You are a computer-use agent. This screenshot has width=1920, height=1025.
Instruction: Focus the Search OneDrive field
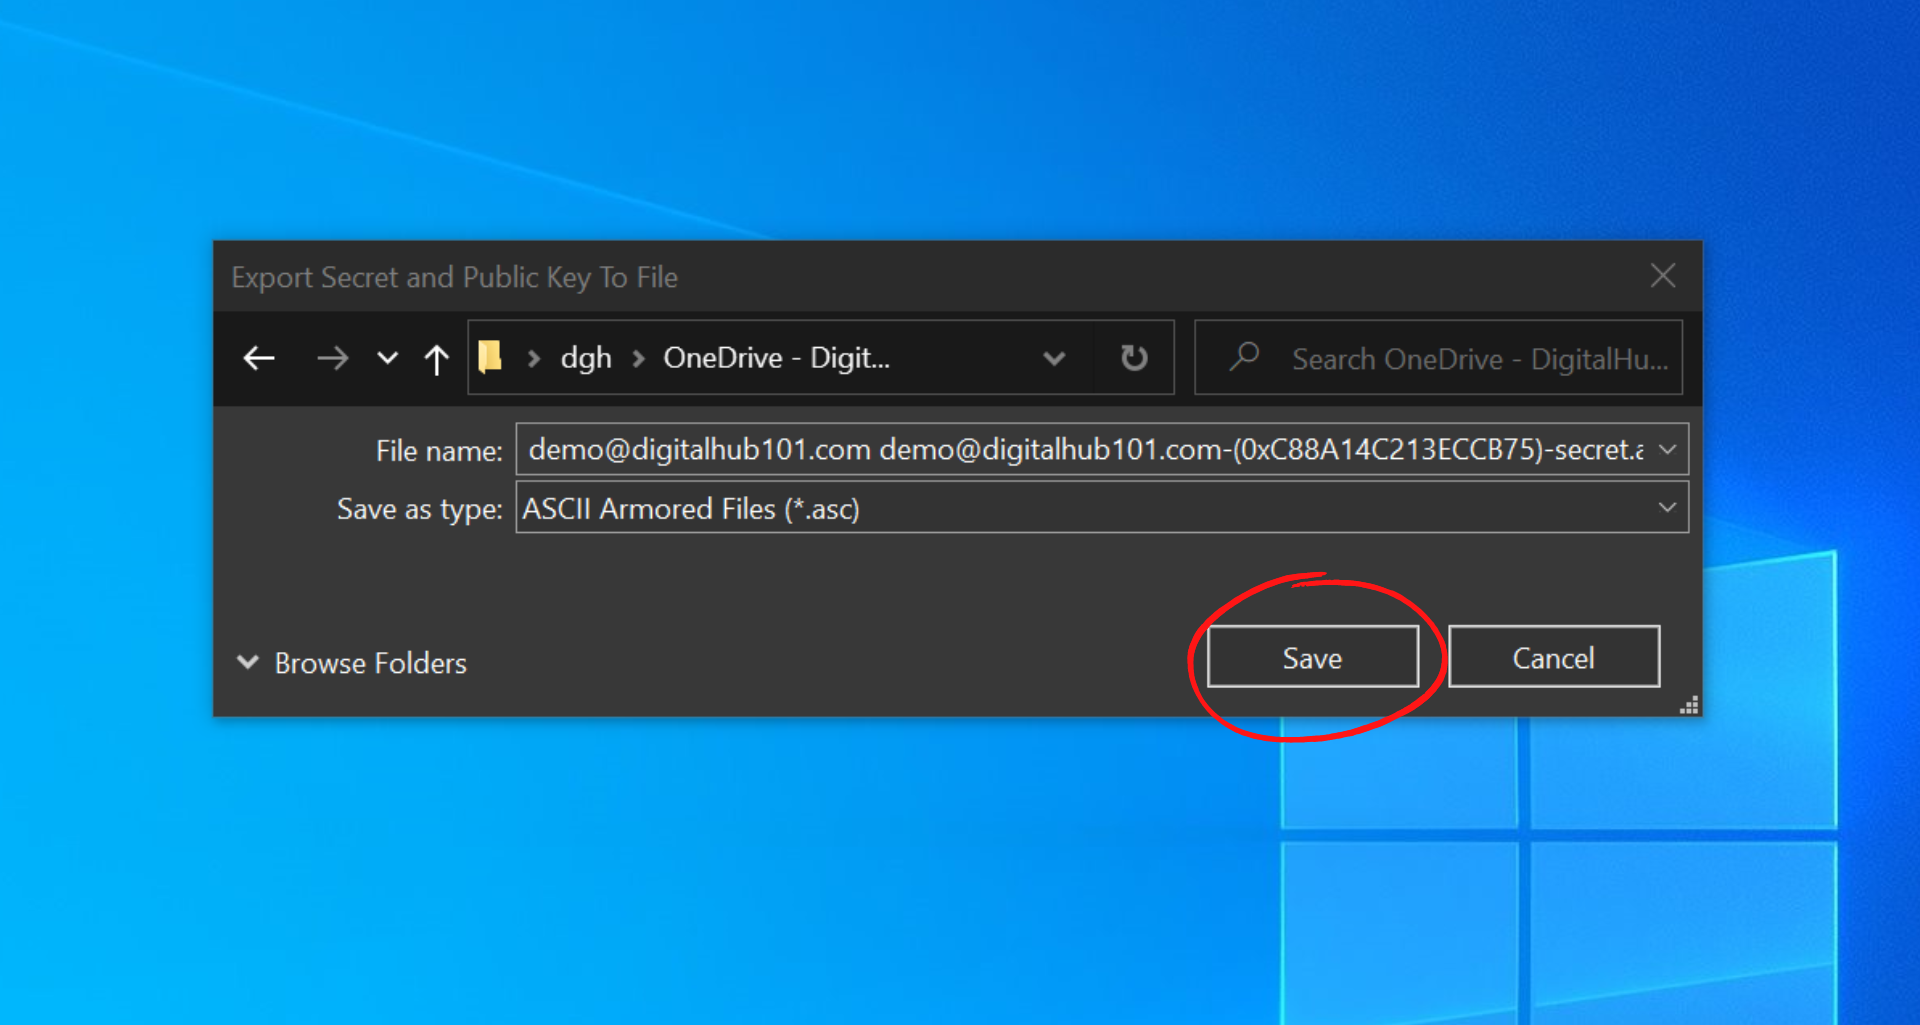(1438, 358)
